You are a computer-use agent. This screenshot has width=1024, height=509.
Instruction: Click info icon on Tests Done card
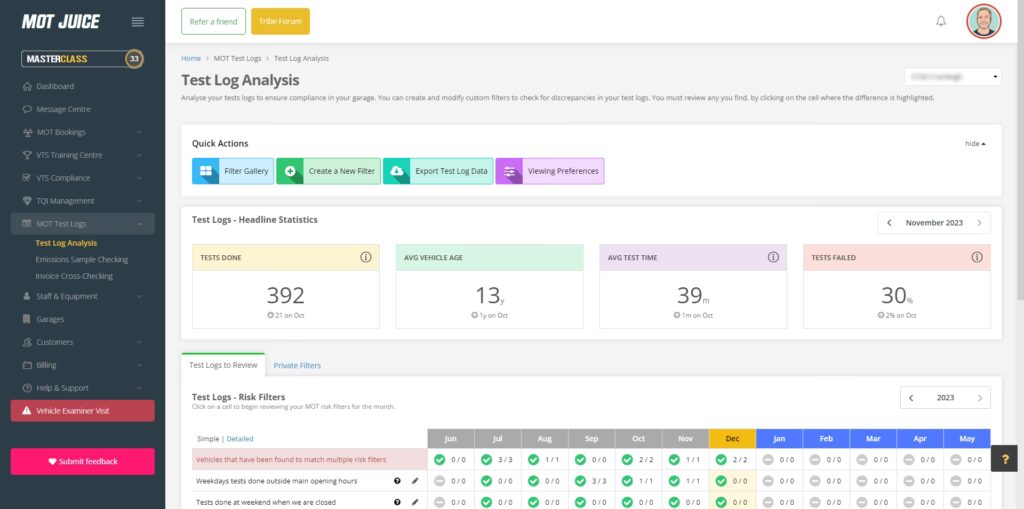pyautogui.click(x=366, y=257)
